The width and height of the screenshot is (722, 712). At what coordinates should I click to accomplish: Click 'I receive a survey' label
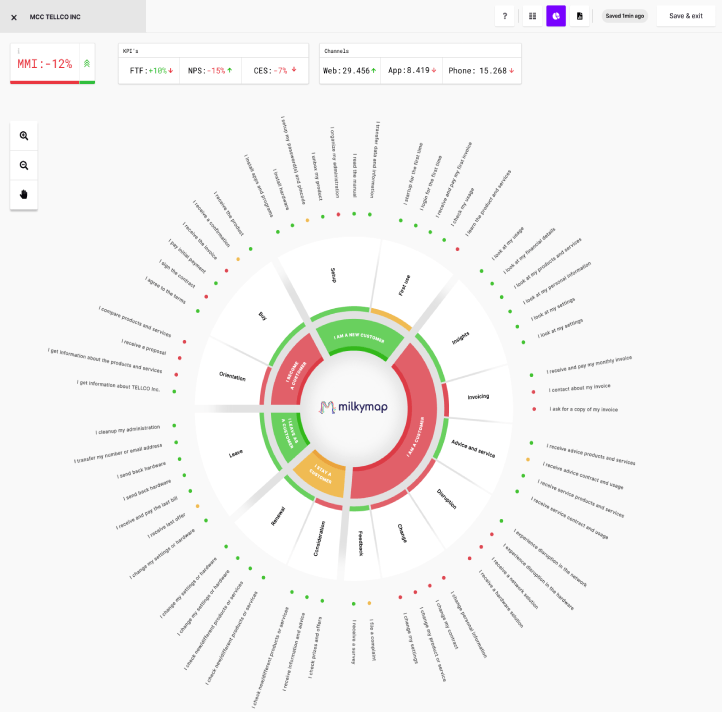tap(354, 641)
